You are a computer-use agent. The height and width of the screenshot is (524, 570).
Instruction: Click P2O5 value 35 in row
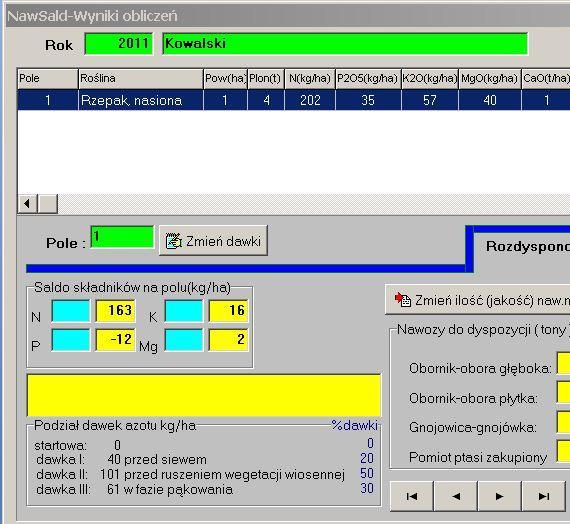[368, 100]
